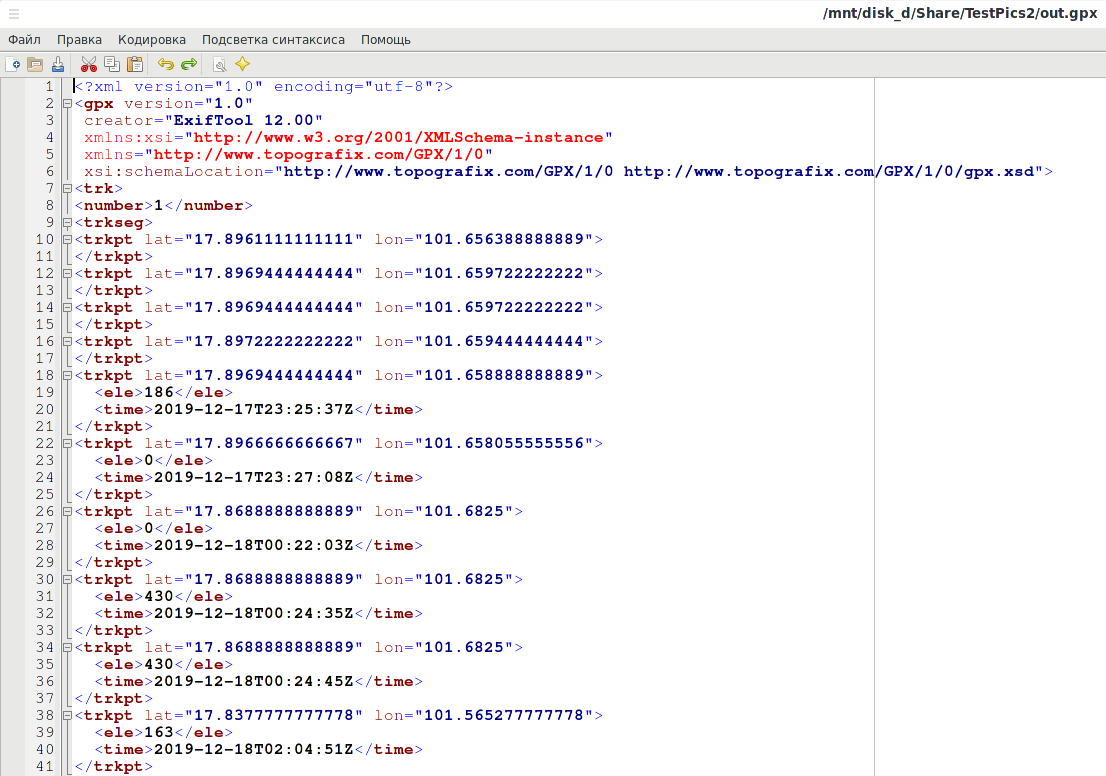Open the find/search document icon
The height and width of the screenshot is (776, 1106).
[x=219, y=65]
